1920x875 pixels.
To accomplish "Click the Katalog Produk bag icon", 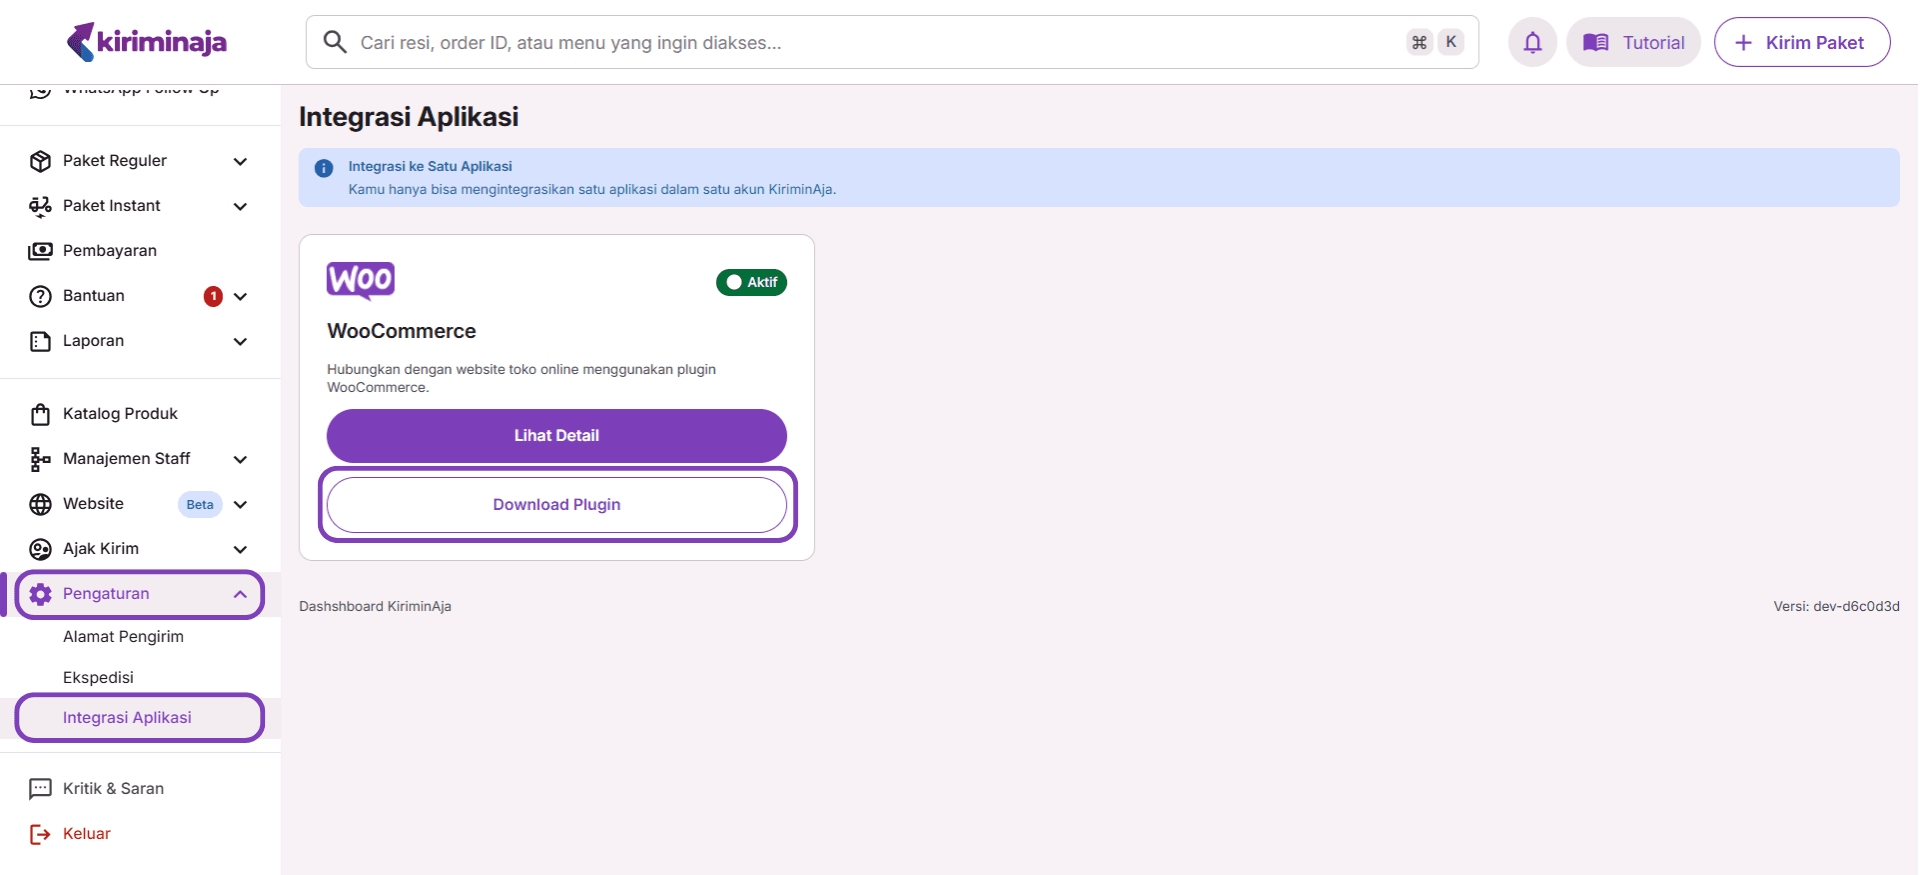I will click(40, 414).
